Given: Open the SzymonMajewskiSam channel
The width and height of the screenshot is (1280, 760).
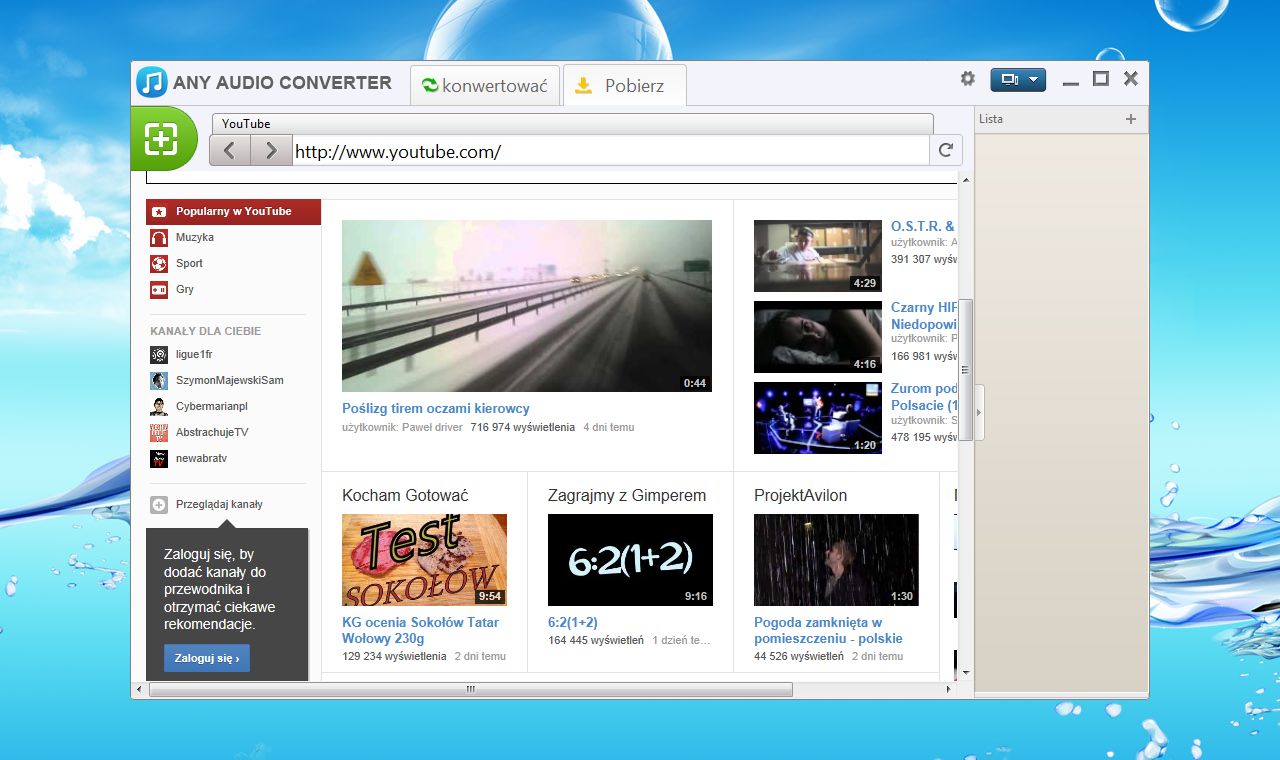Looking at the screenshot, I should tap(229, 380).
